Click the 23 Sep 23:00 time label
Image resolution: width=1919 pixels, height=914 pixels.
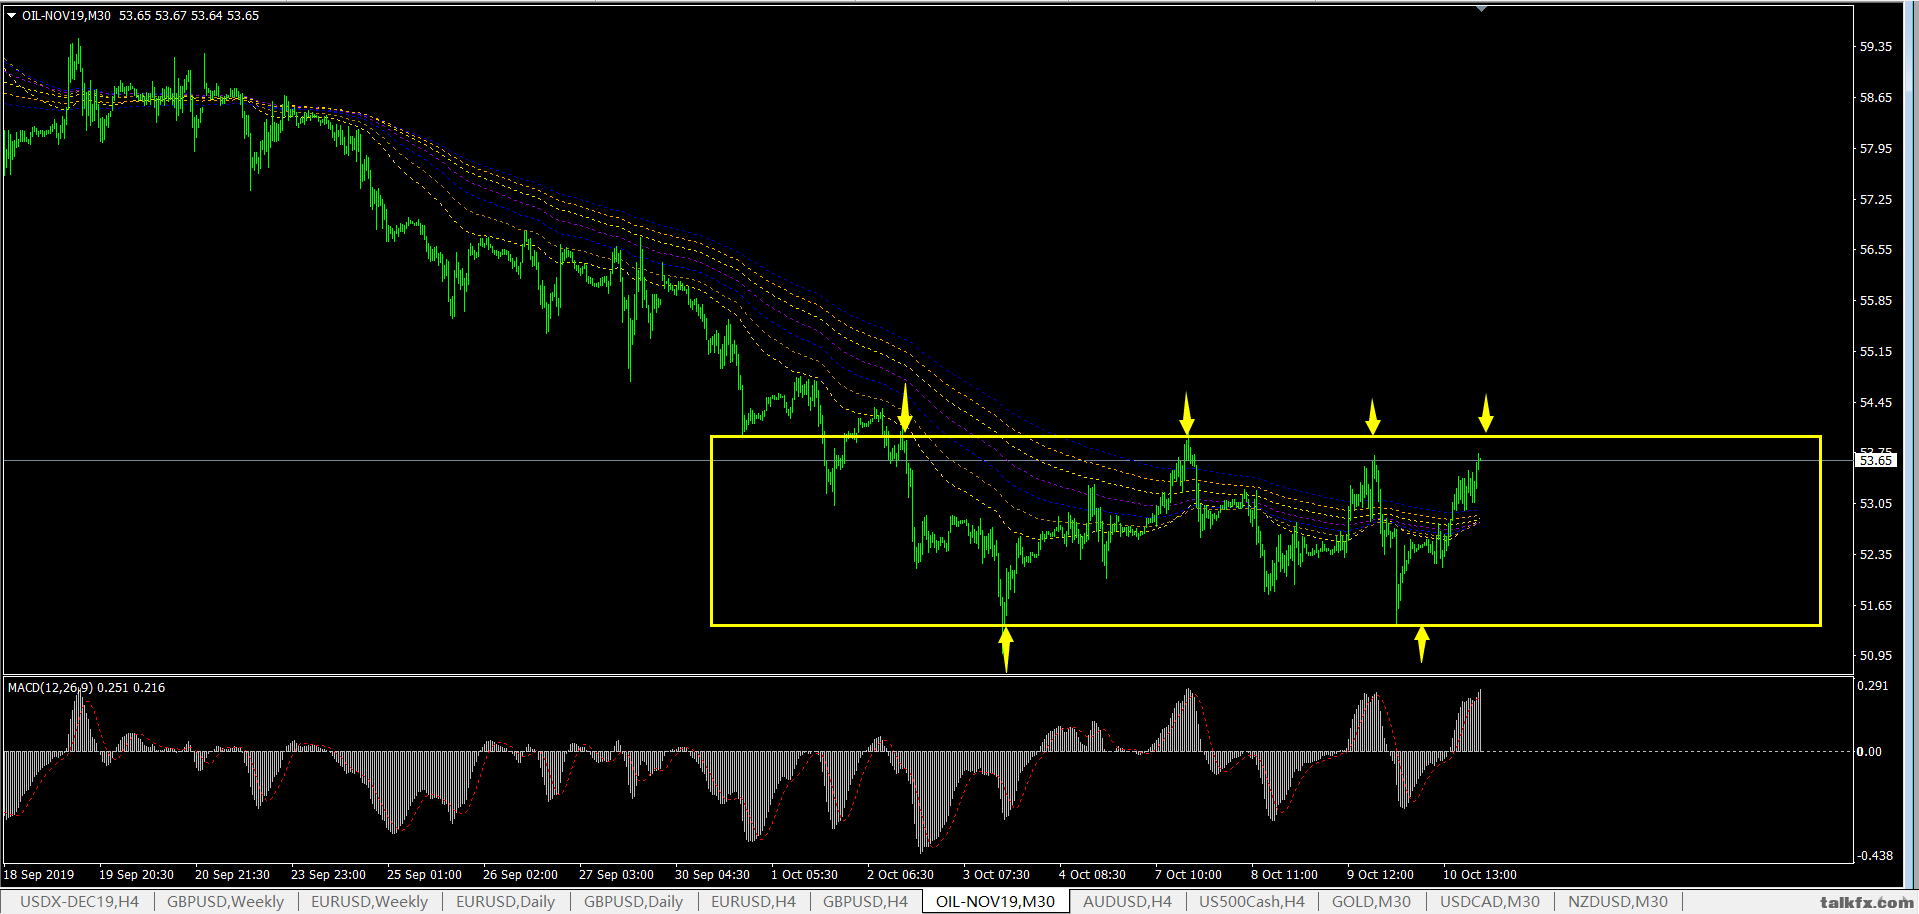pos(328,875)
